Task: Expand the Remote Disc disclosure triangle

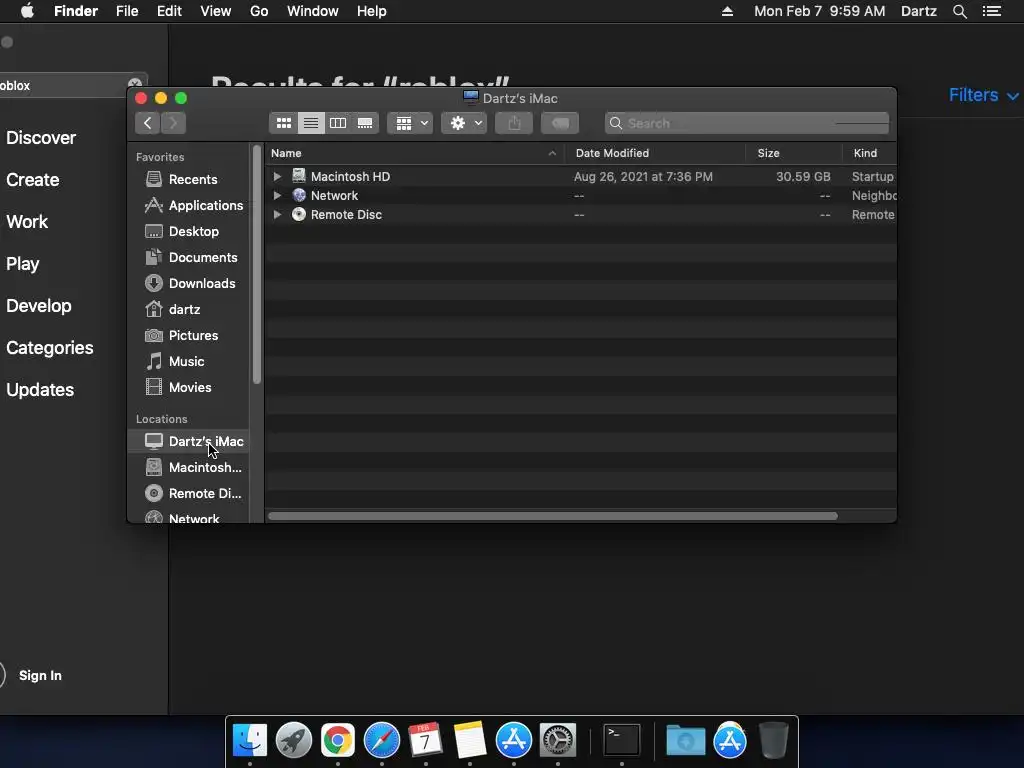Action: click(277, 214)
